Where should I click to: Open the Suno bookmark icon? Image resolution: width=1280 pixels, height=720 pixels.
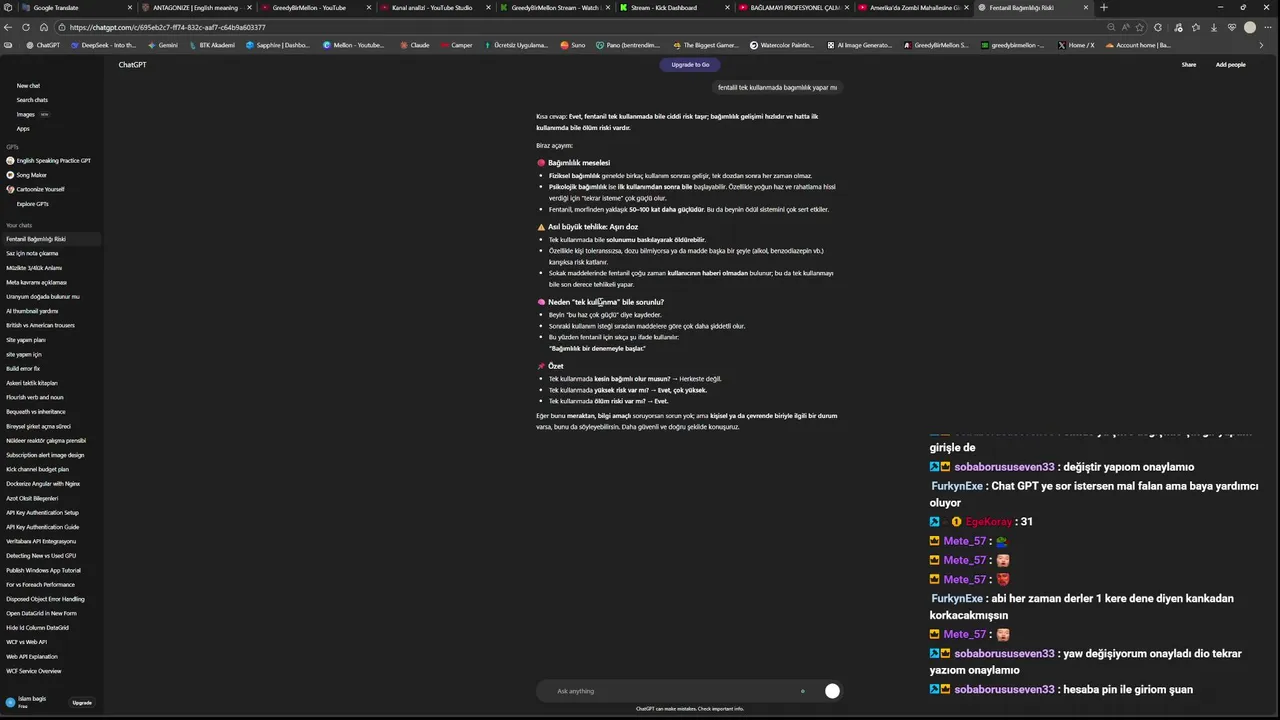[x=565, y=45]
